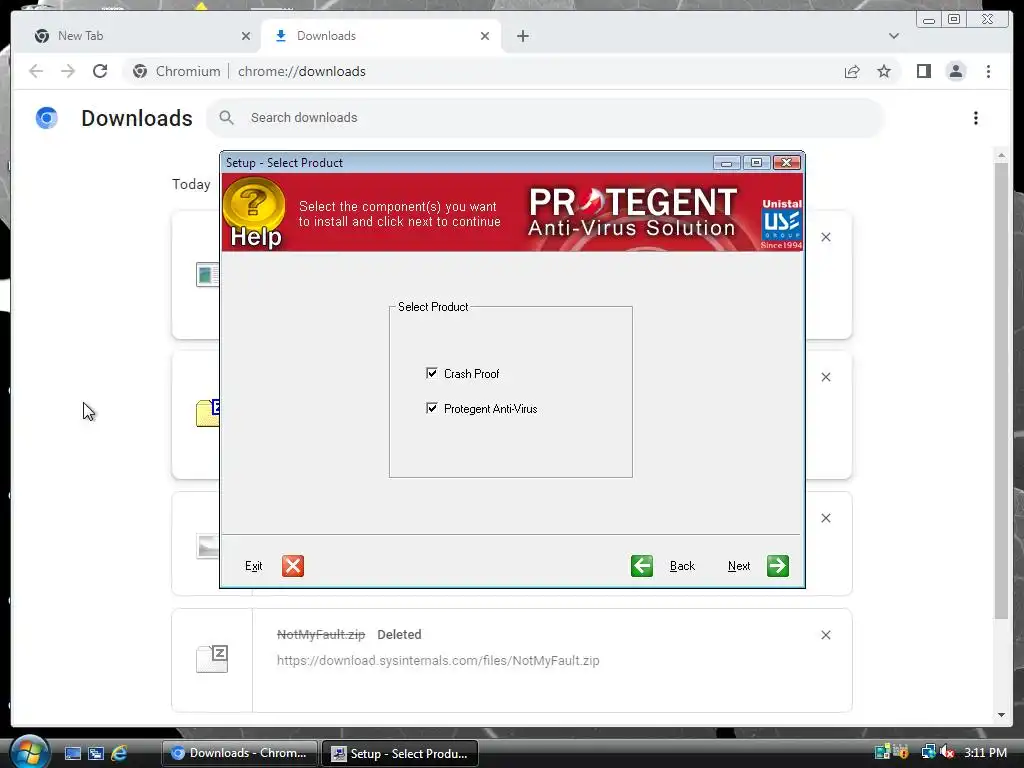Click the 3:11 PM taskbar clock
Viewport: 1024px width, 768px height.
(985, 752)
